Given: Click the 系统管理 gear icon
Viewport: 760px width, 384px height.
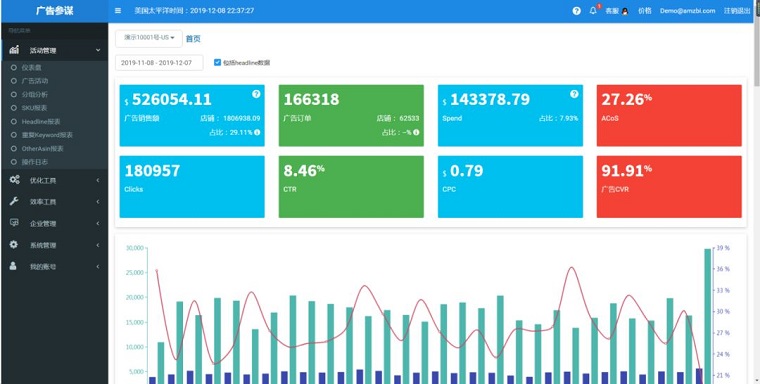Looking at the screenshot, I should (14, 245).
